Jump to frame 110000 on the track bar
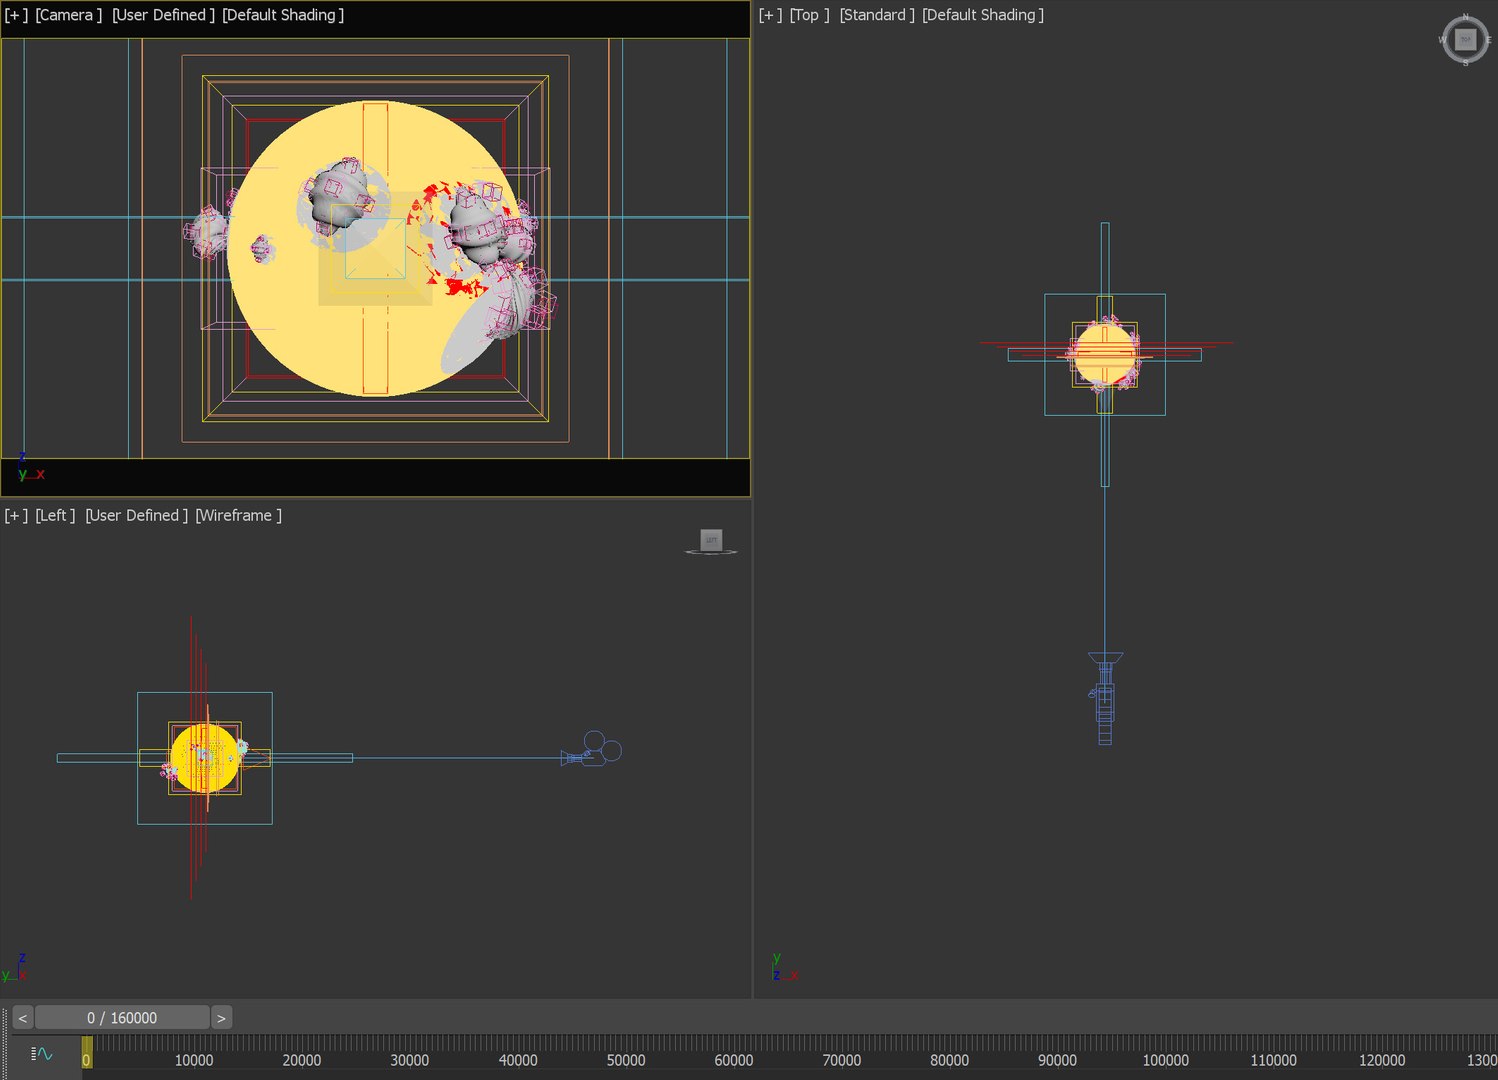Image resolution: width=1498 pixels, height=1080 pixels. pyautogui.click(x=1274, y=1060)
